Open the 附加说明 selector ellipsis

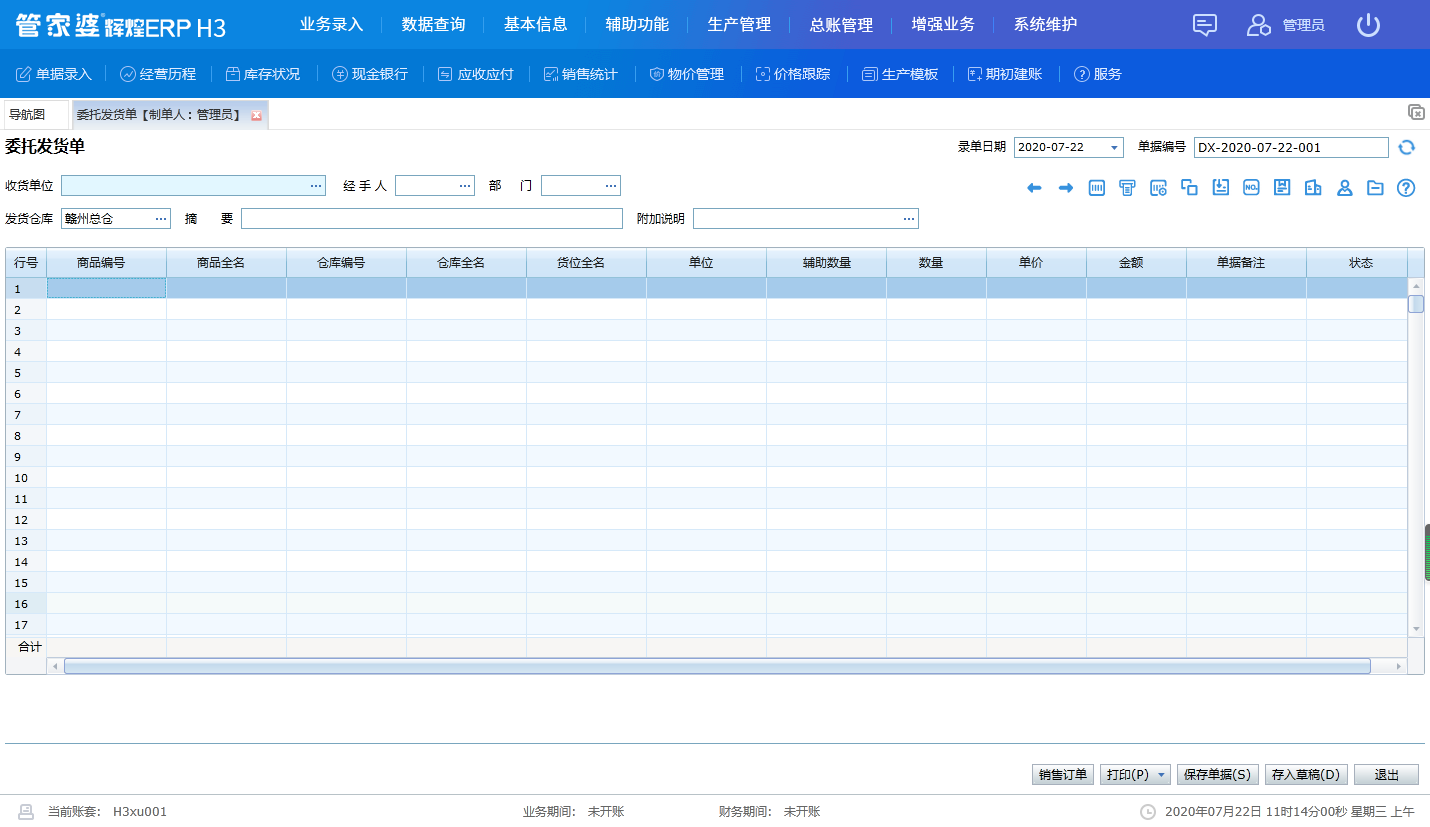909,219
